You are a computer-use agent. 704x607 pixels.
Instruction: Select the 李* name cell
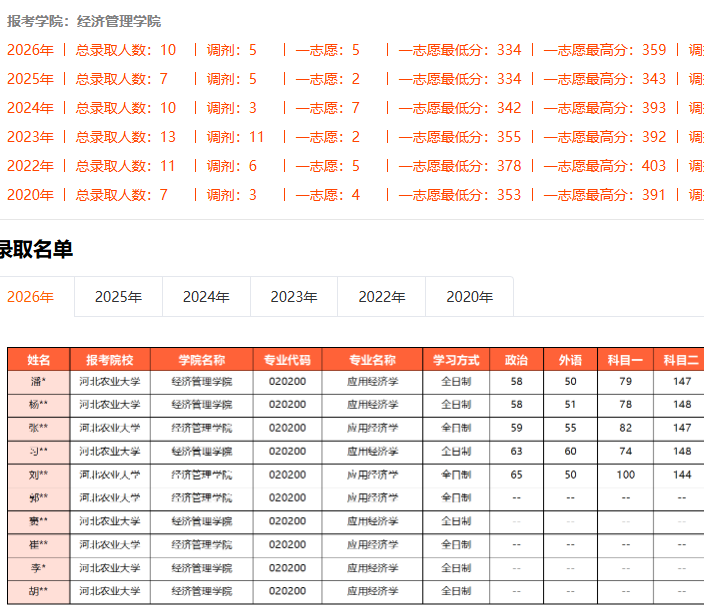(x=39, y=568)
